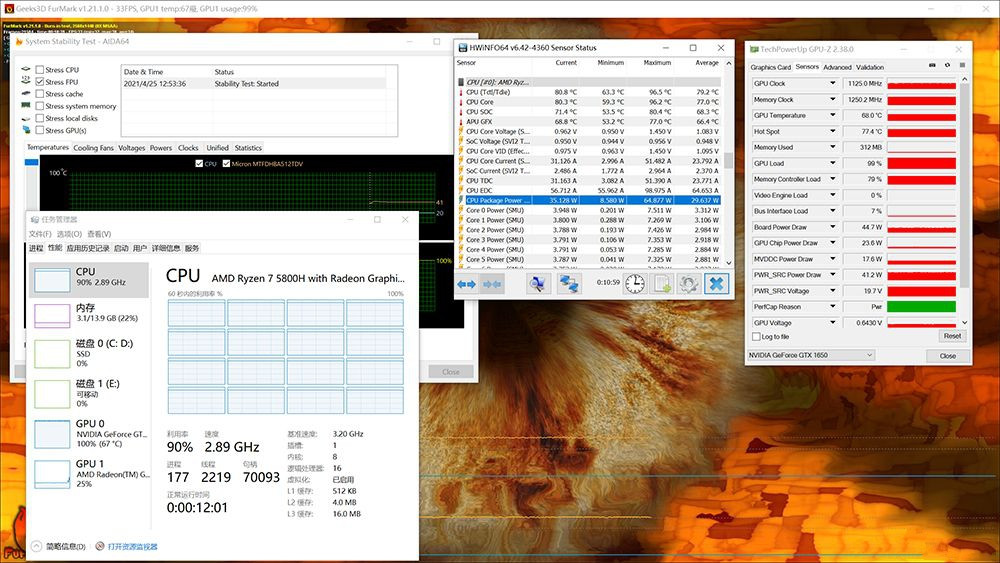Click CPU (Tctl/Tdie) thermometer icon
Screen dimensions: 1000x563
point(461,92)
